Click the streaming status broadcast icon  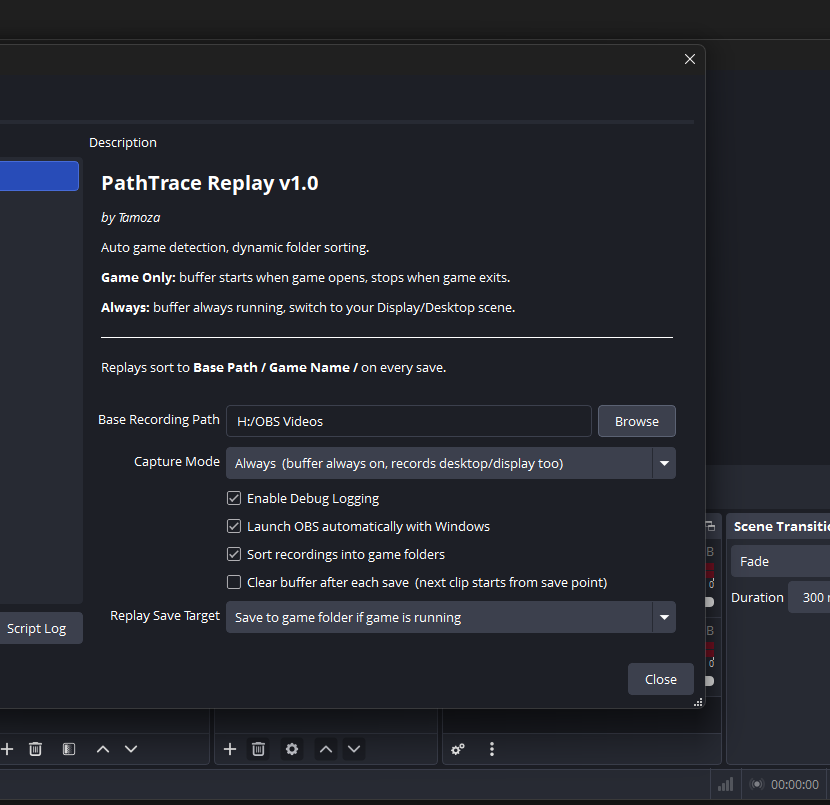click(757, 784)
